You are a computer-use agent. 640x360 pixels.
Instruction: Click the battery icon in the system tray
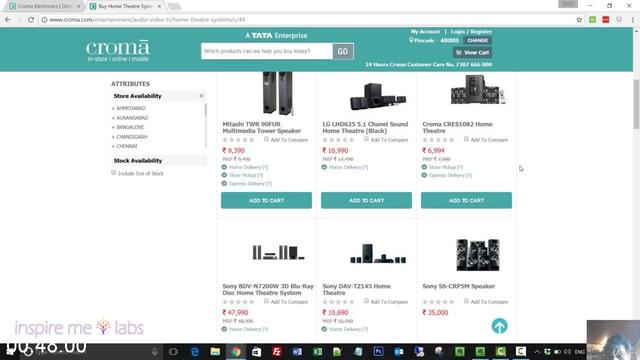(557, 351)
